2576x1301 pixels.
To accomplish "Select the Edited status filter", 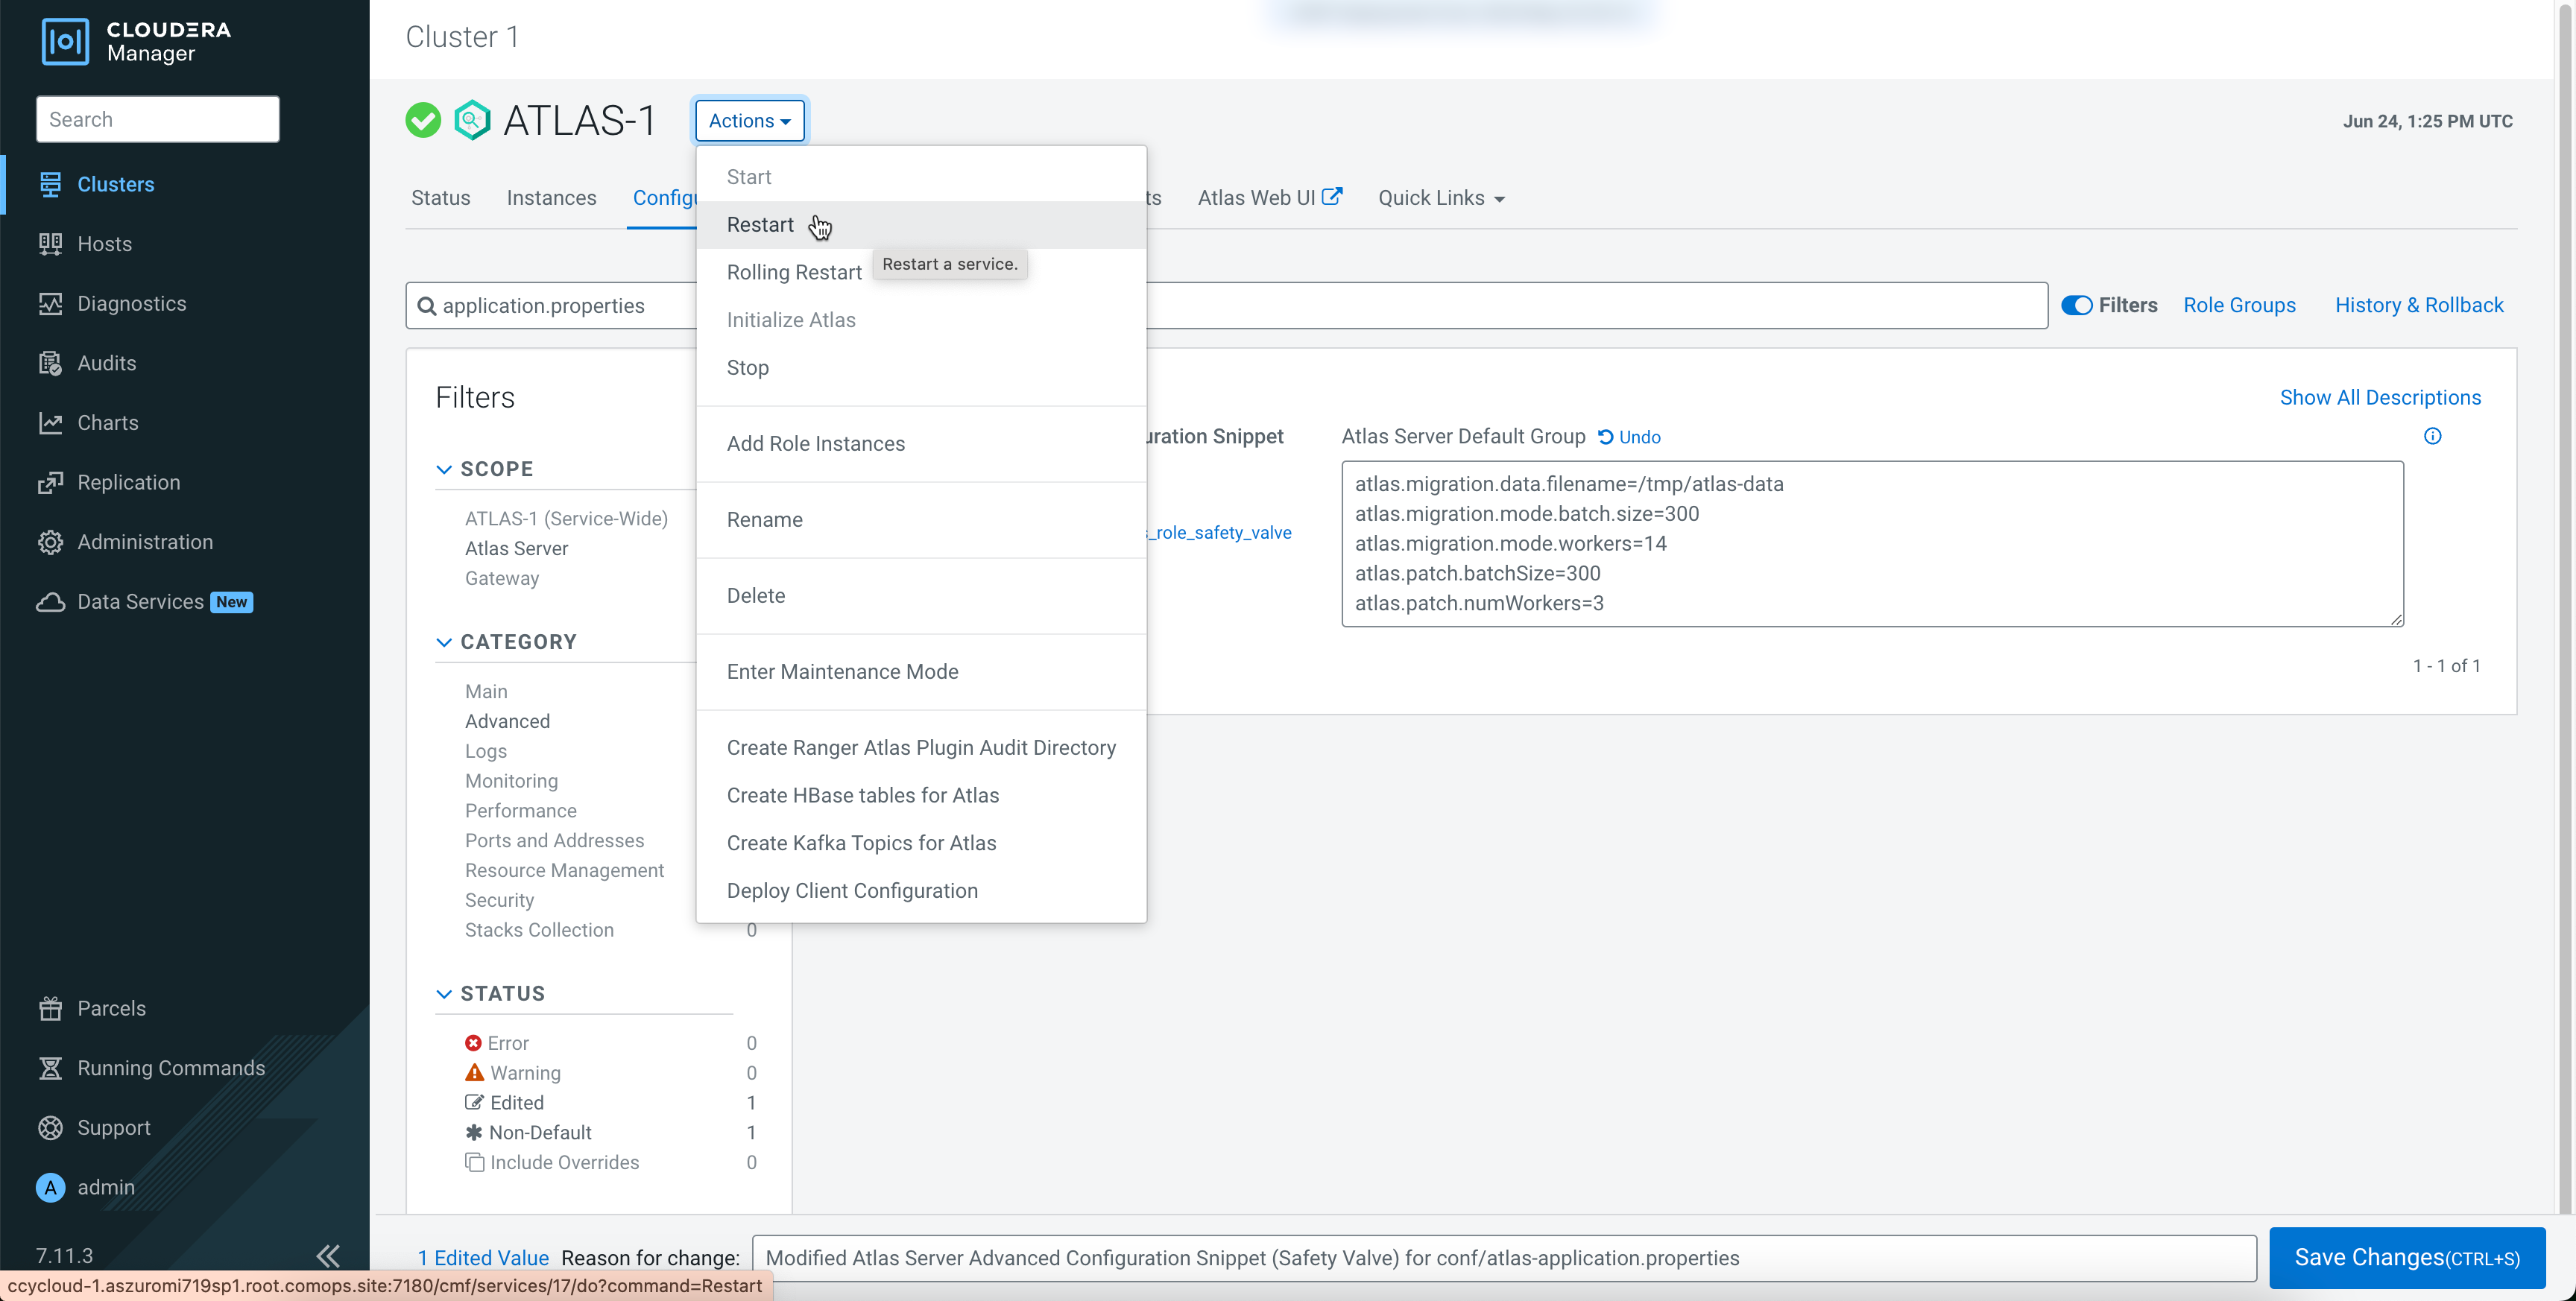I will click(x=516, y=1102).
